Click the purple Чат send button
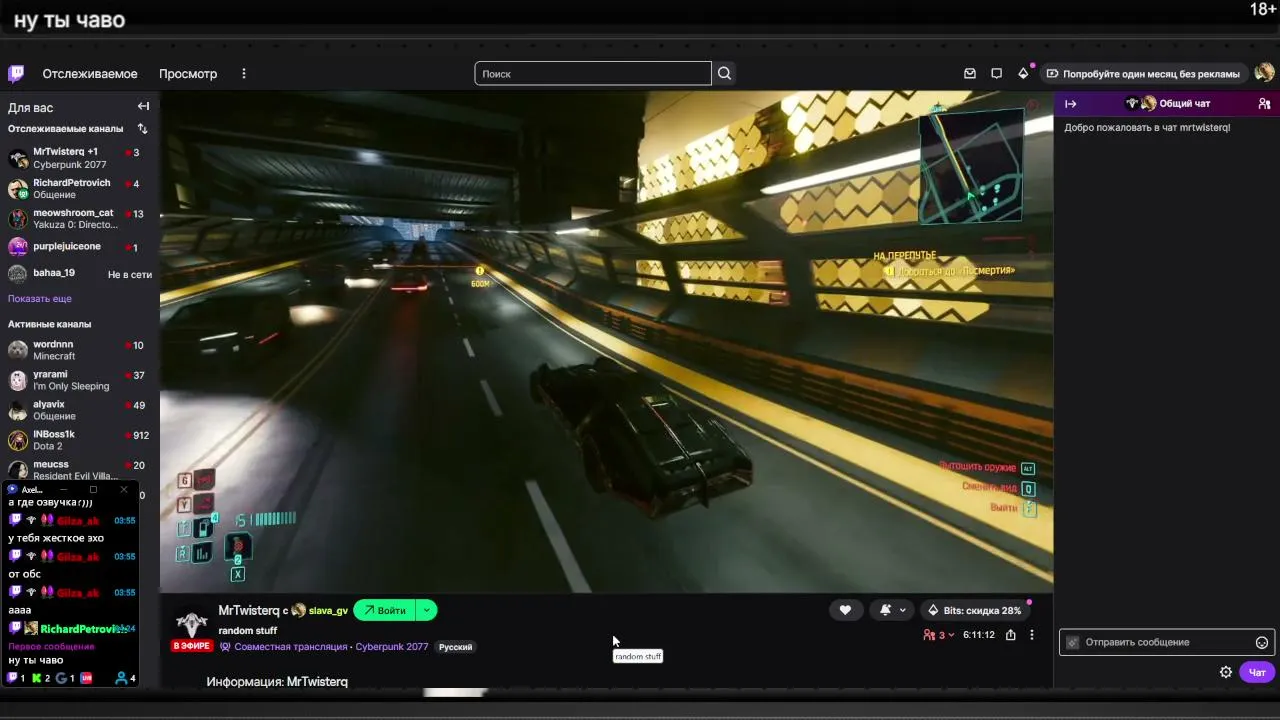 (1256, 672)
